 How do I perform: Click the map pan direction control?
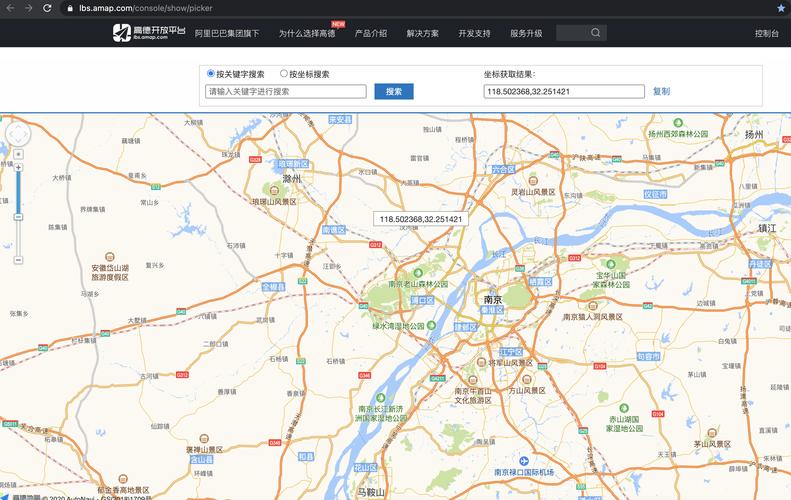point(18,134)
